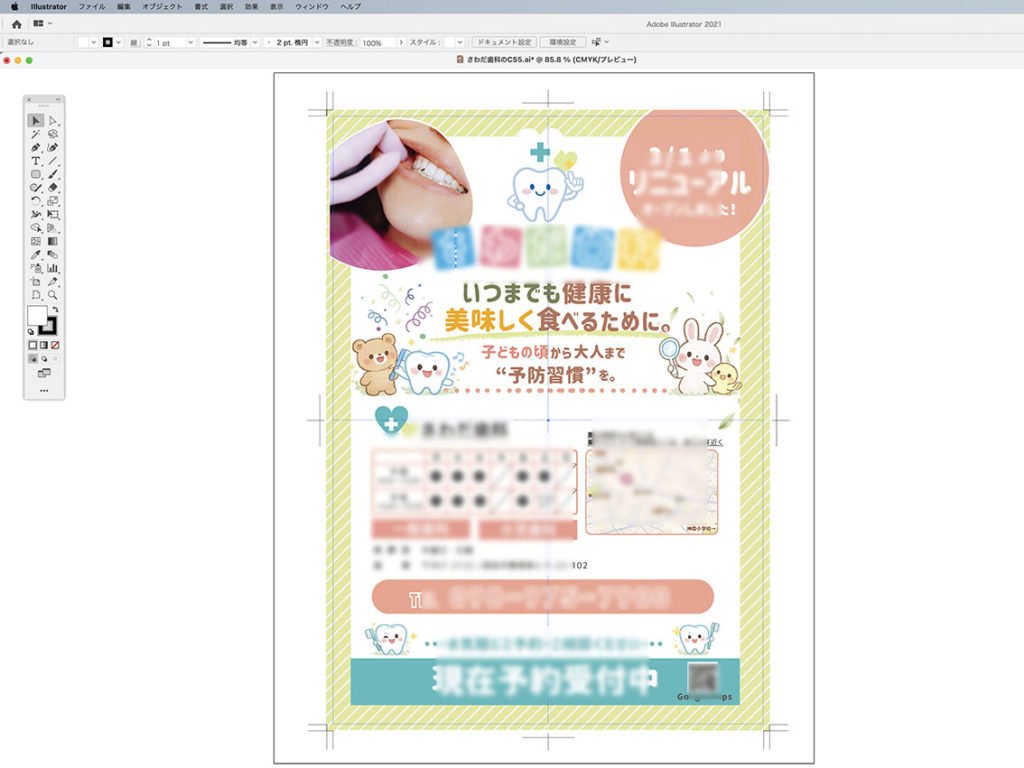Select the Direct Selection tool

(53, 121)
